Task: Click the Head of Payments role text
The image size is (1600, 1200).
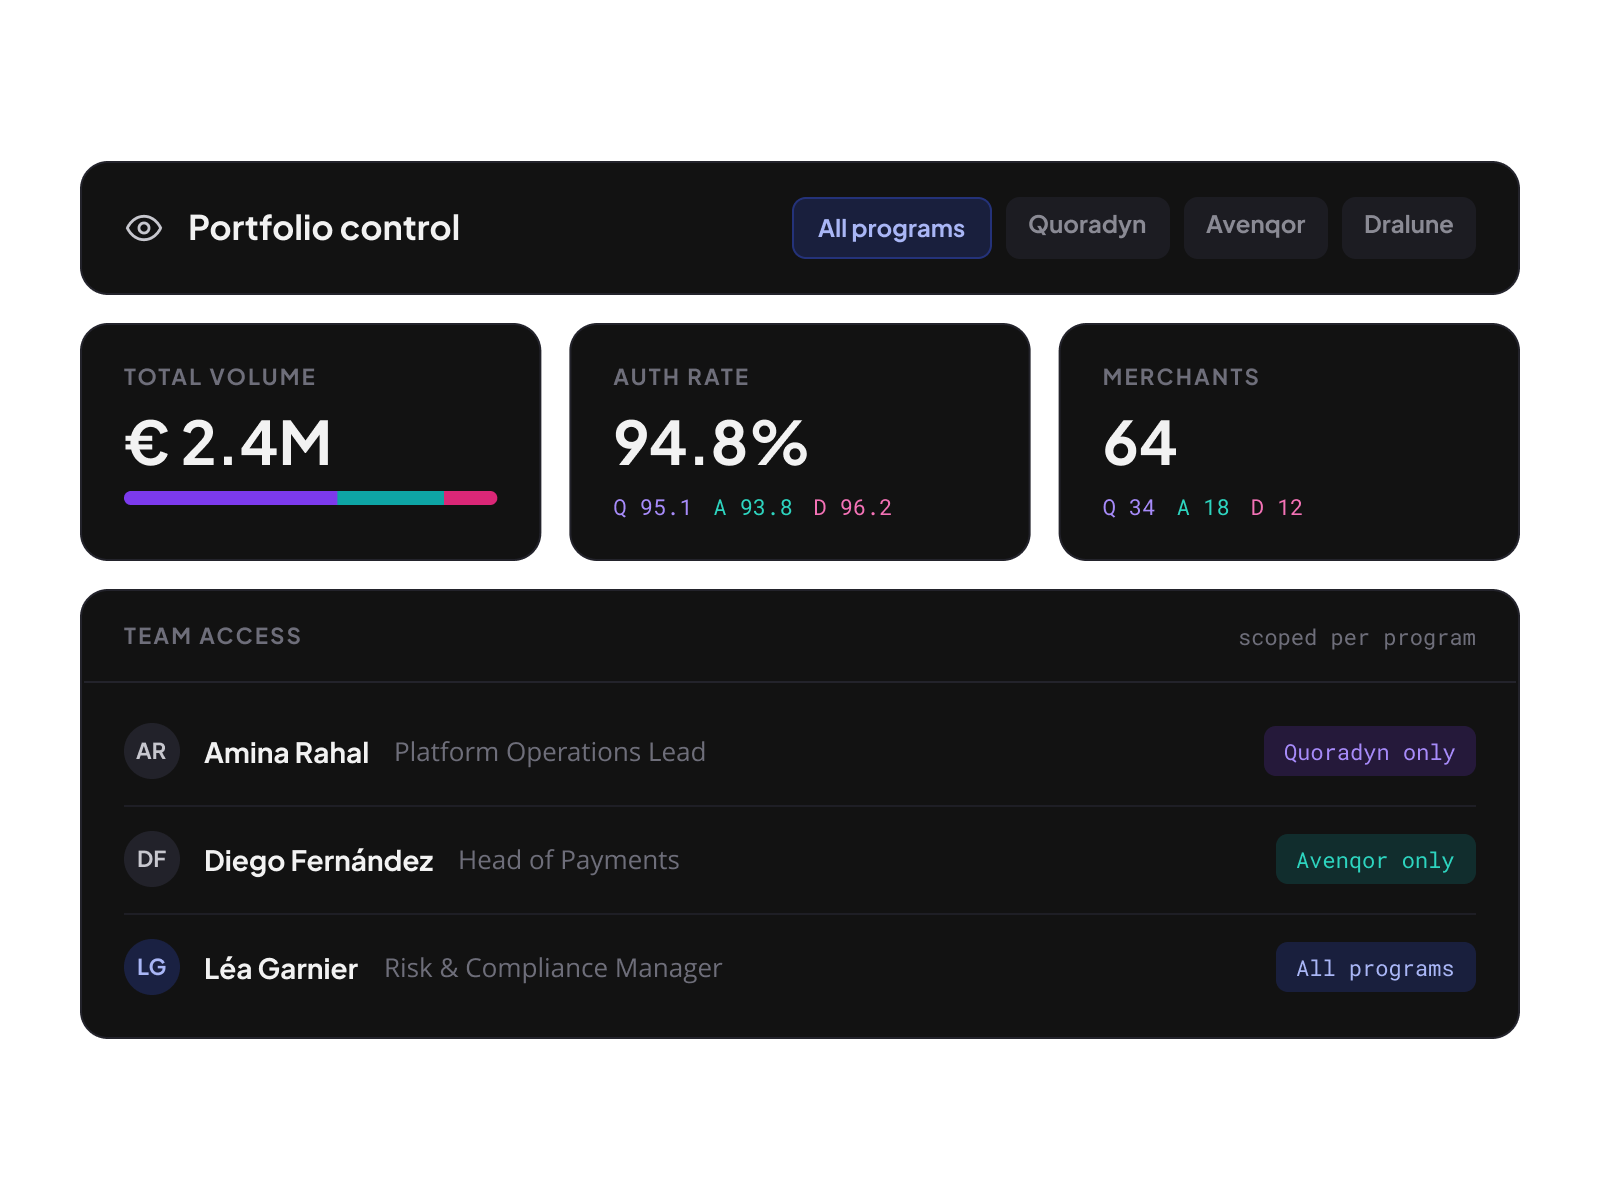Action: pyautogui.click(x=568, y=860)
